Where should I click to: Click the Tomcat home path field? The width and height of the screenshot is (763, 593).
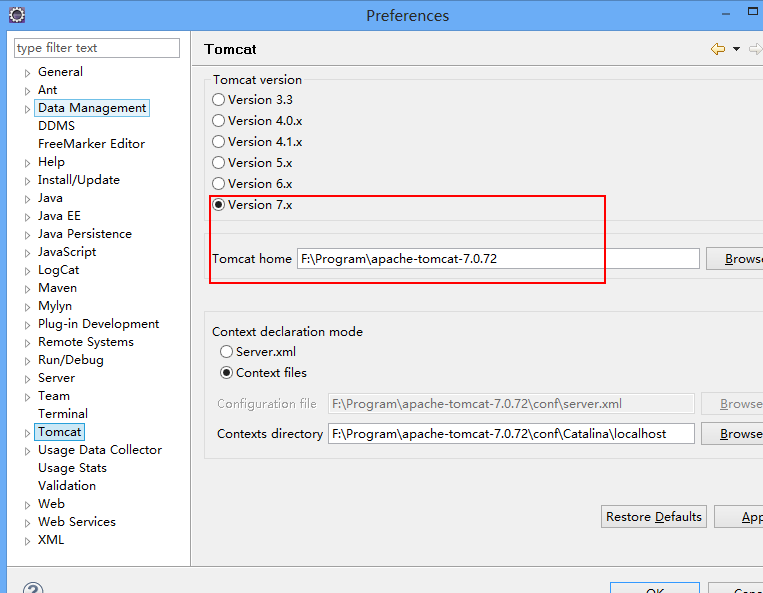(x=498, y=259)
